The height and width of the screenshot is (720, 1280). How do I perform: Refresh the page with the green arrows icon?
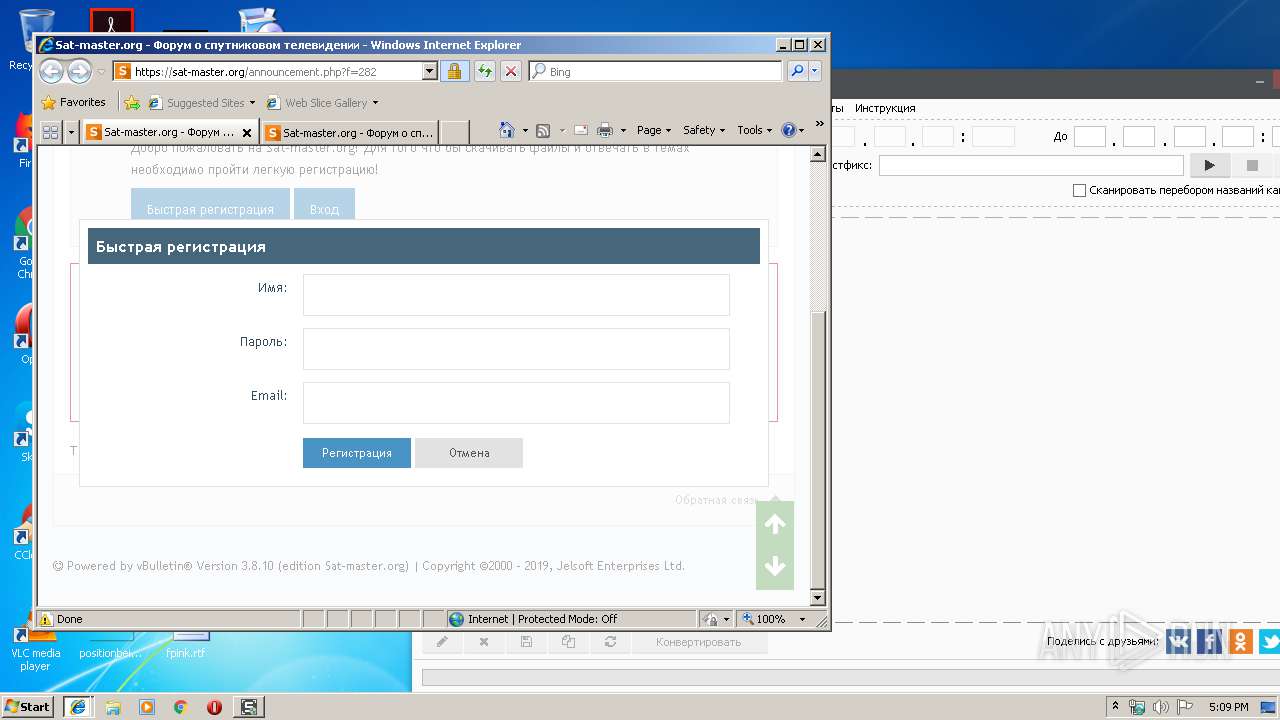[484, 71]
